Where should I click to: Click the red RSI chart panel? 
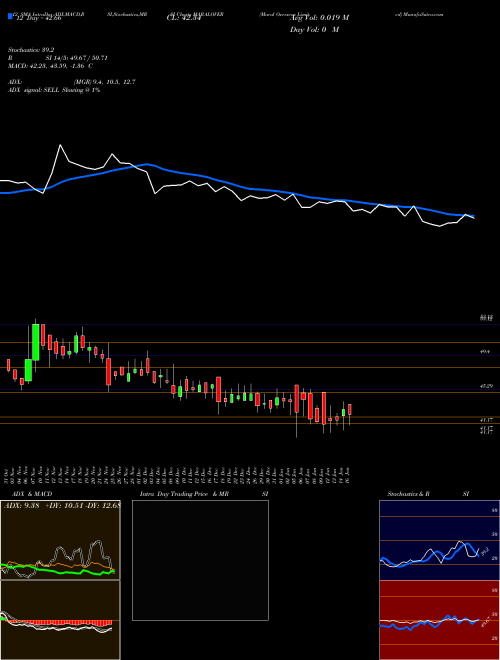[x=439, y=620]
